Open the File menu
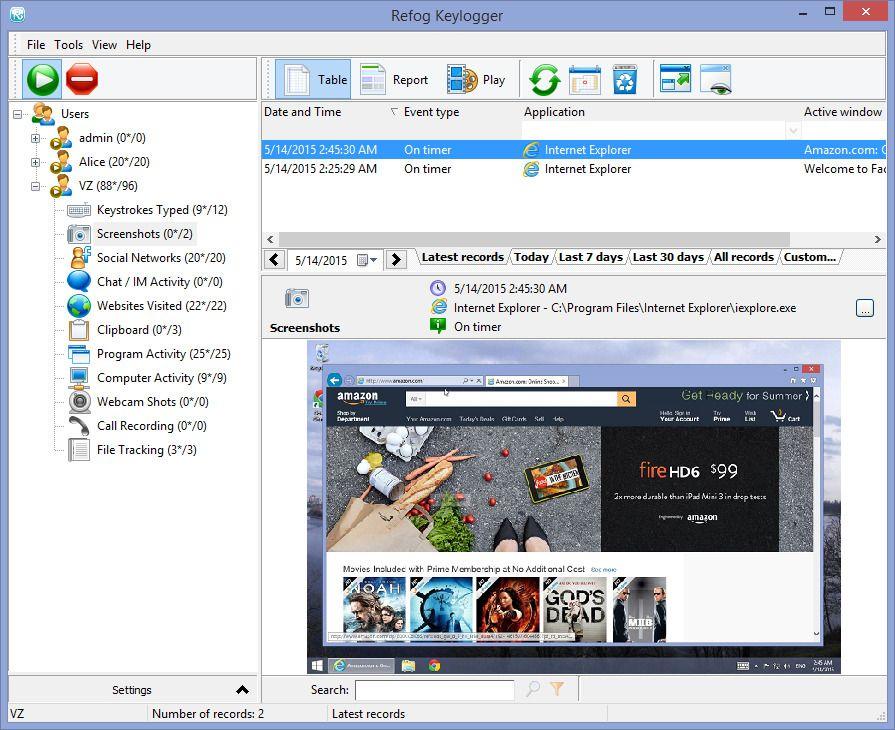Screen dimensions: 895x730 pos(36,45)
